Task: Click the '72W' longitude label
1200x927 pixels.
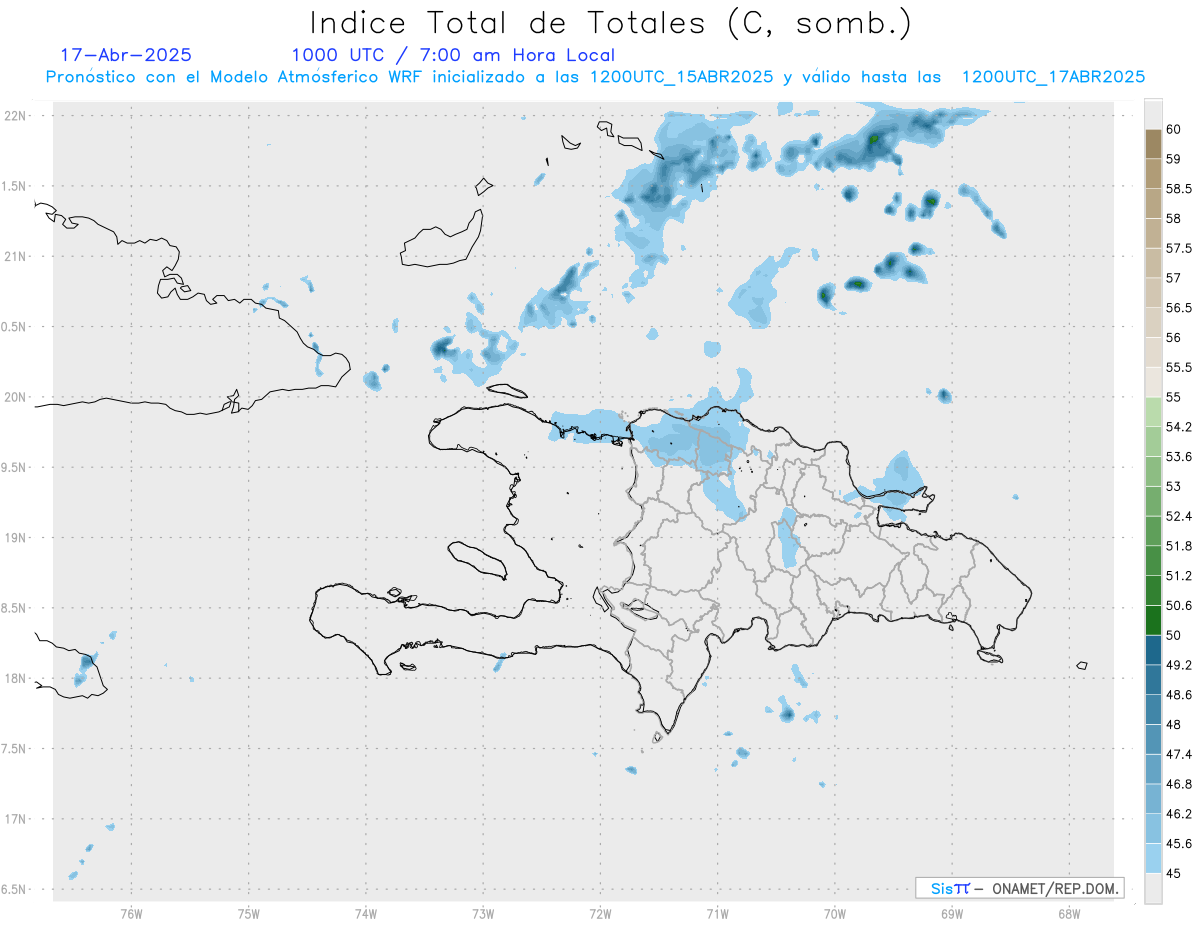Action: (x=600, y=914)
